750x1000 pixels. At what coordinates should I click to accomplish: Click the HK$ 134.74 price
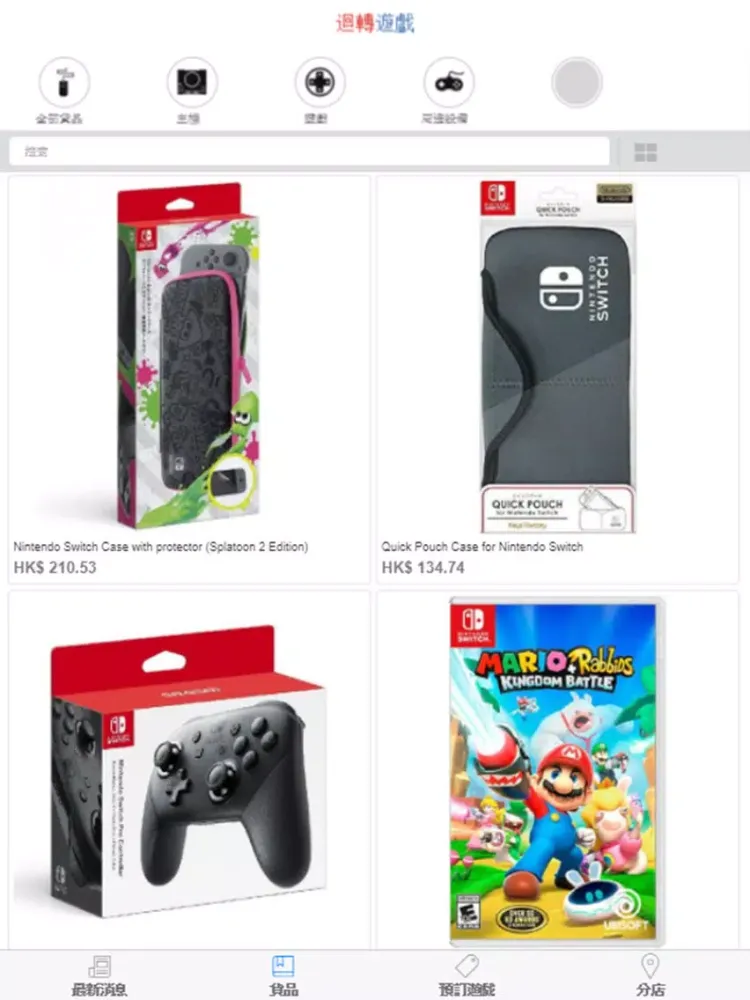click(x=423, y=567)
